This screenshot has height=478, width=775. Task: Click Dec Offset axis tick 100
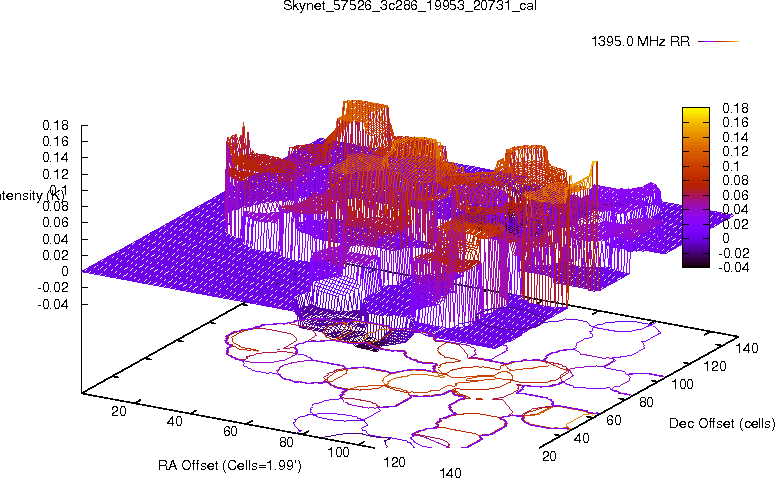683,384
